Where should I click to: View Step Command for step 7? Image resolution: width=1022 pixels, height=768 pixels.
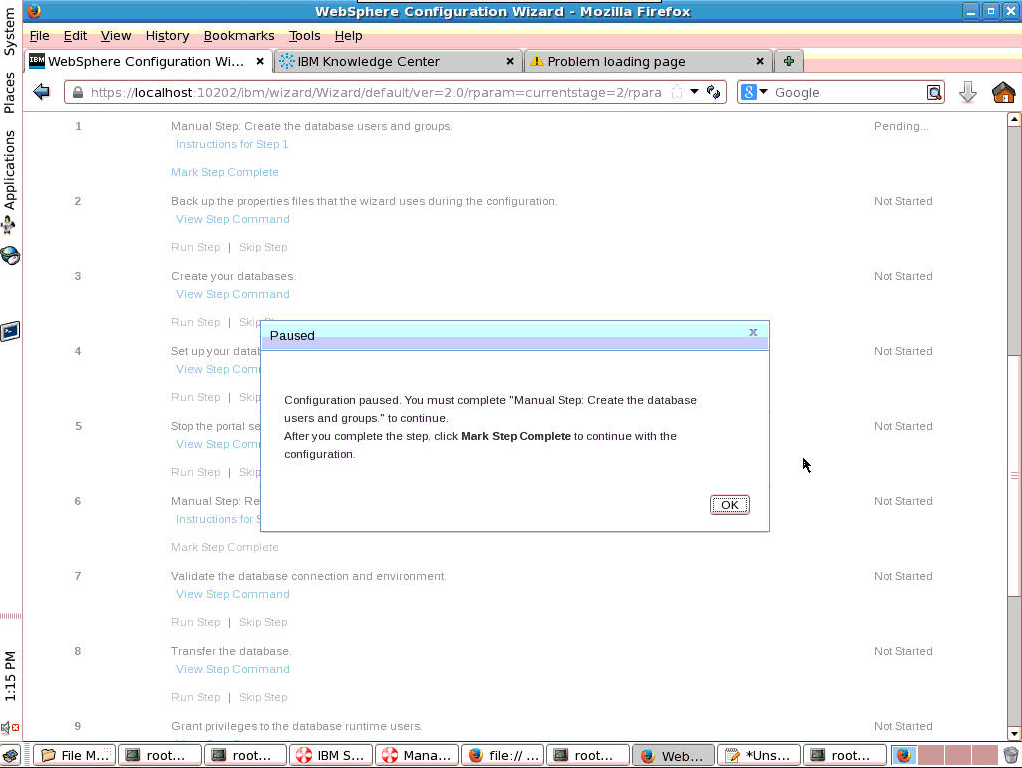[x=233, y=594]
